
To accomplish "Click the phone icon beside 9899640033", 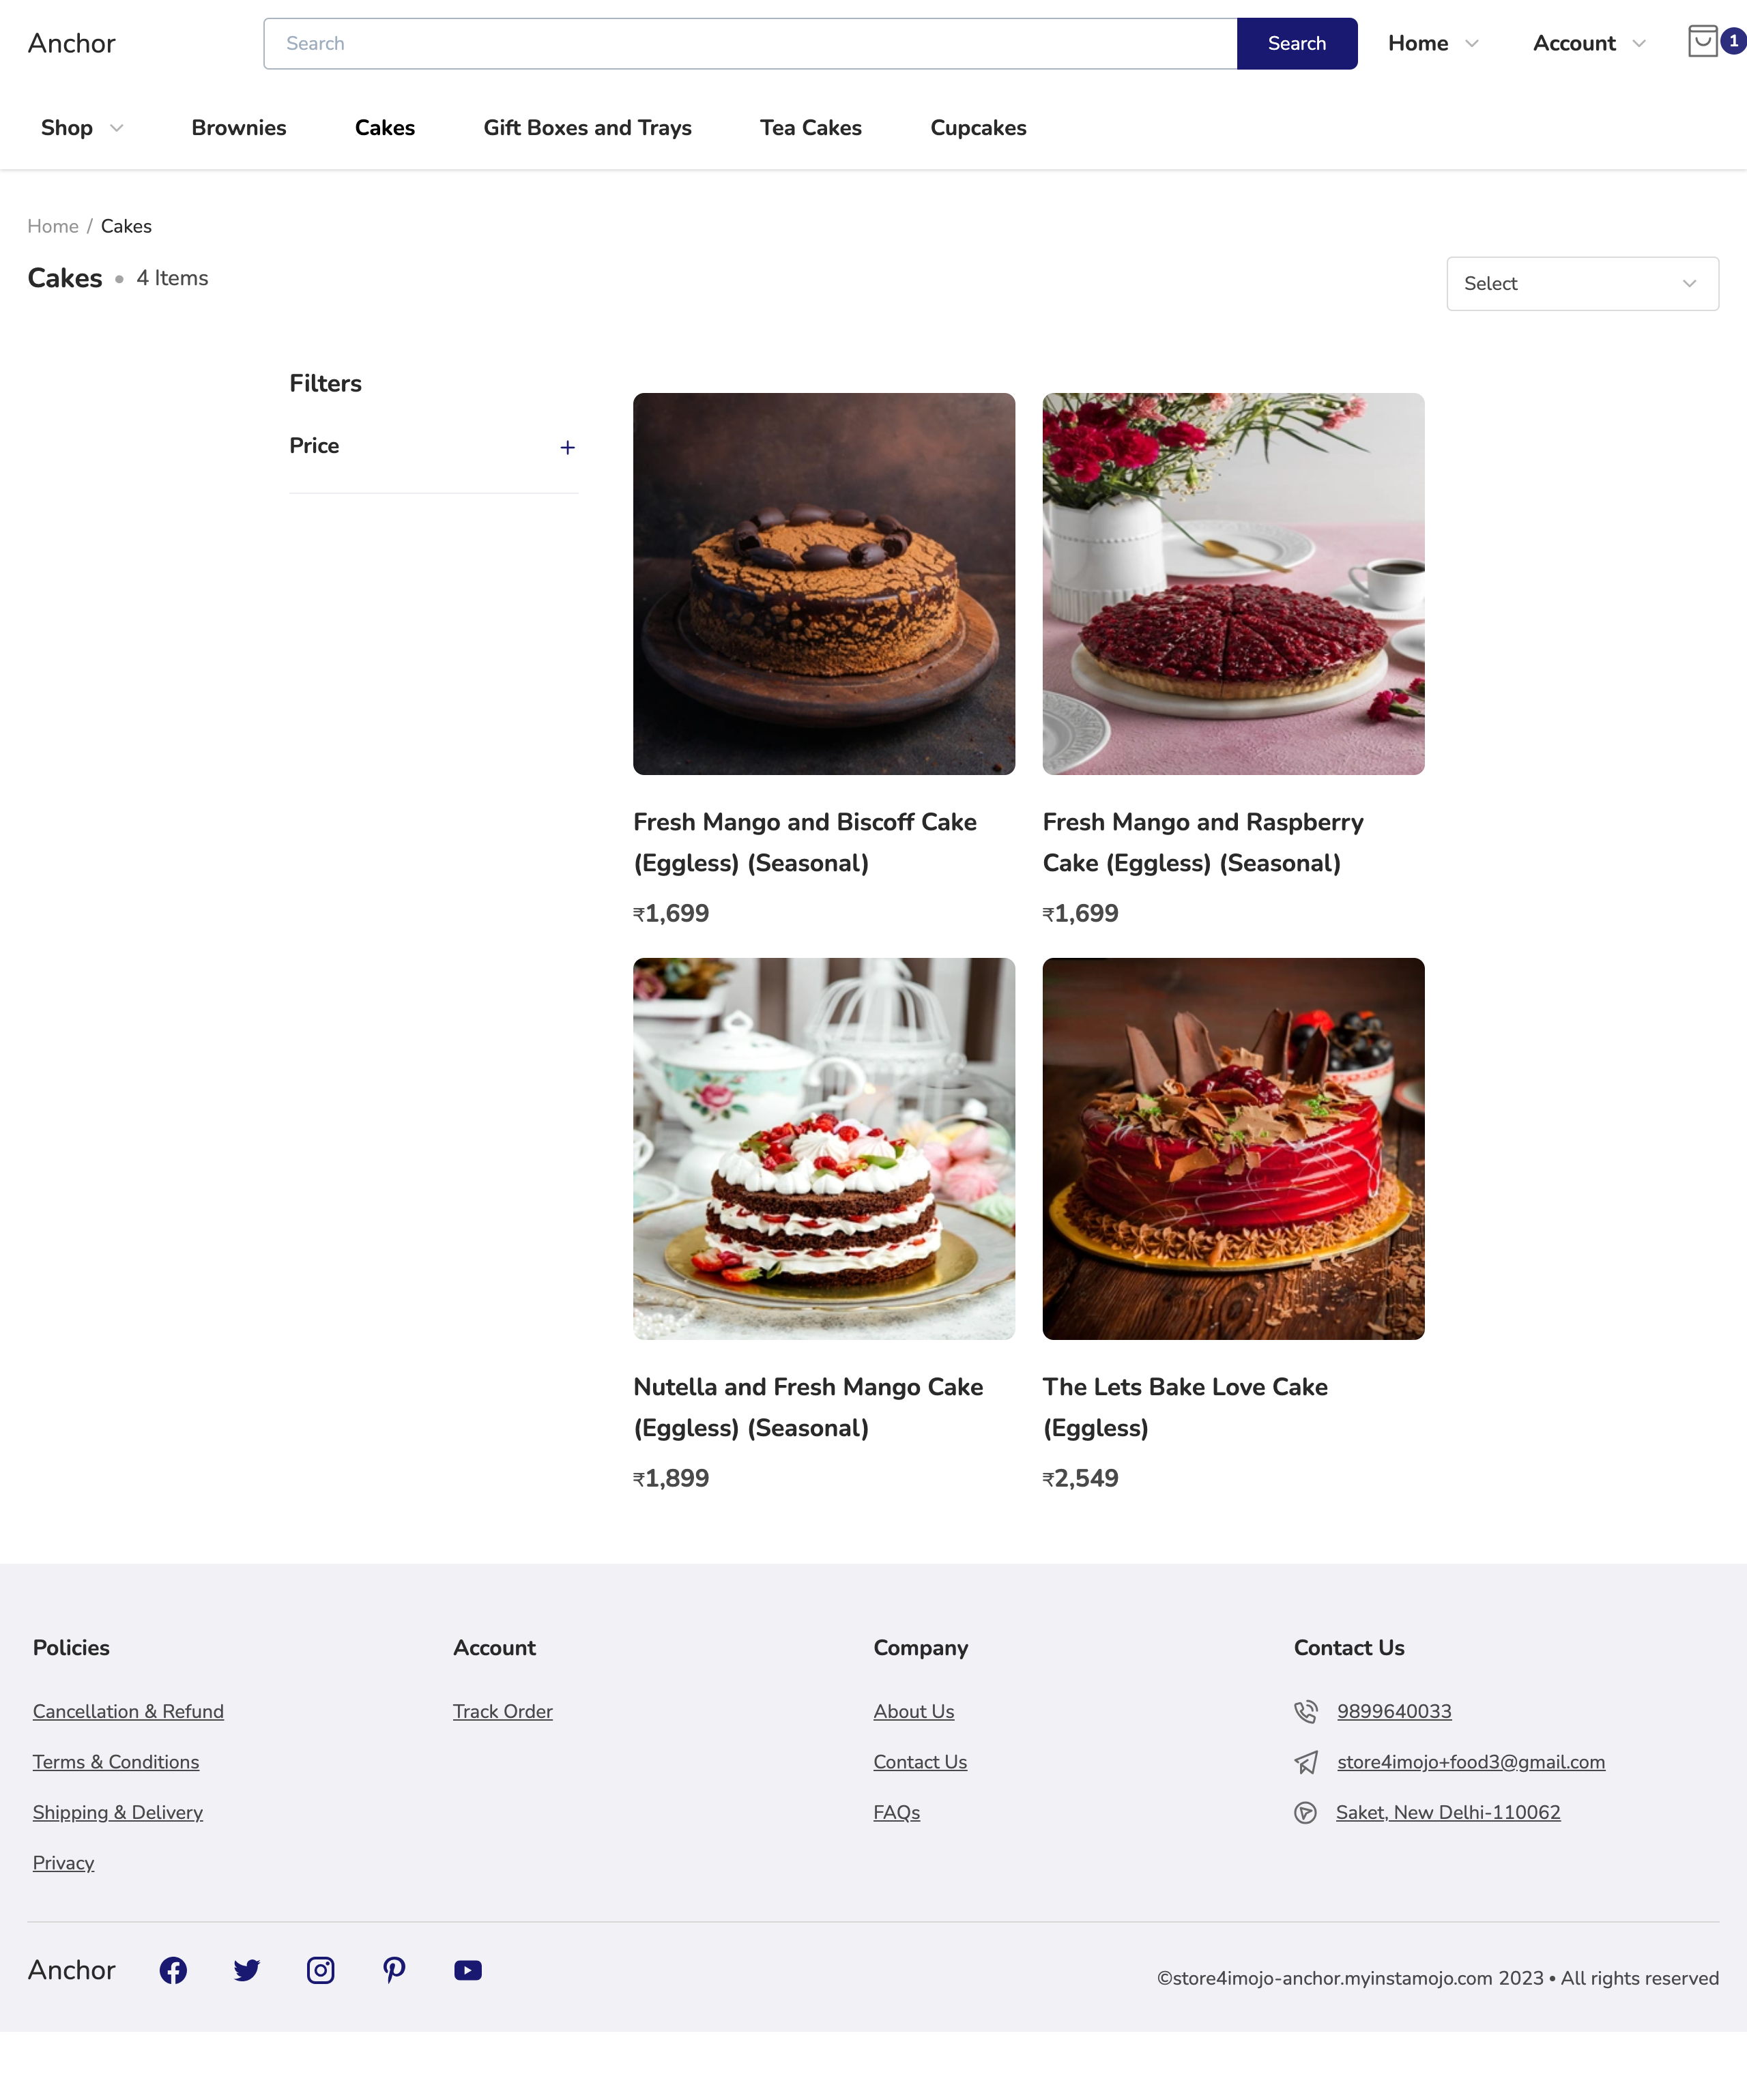I will 1306,1711.
